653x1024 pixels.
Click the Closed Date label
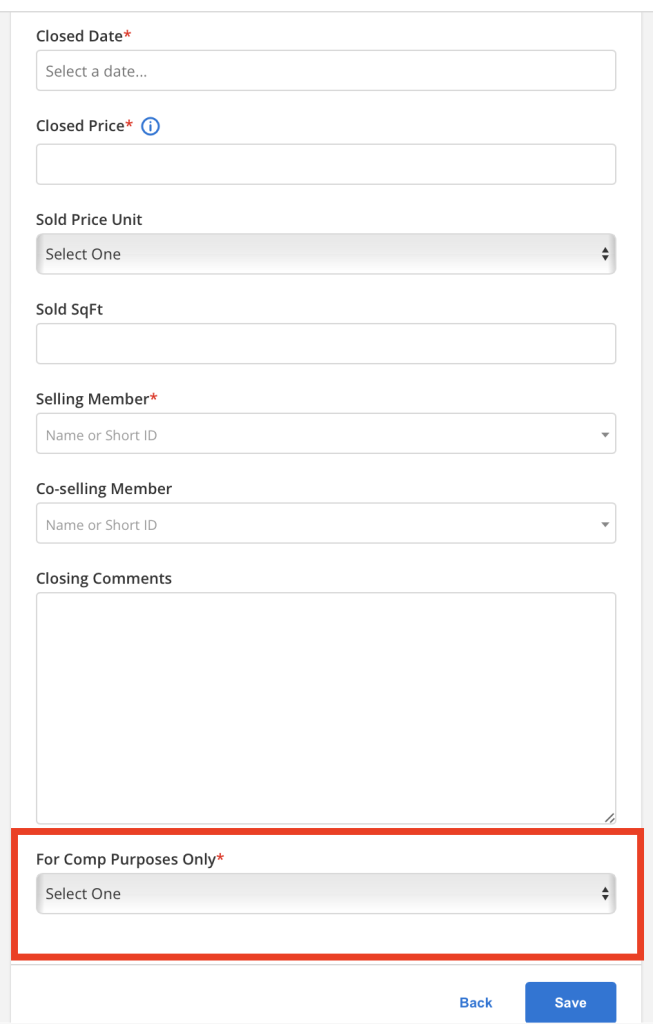coord(84,36)
